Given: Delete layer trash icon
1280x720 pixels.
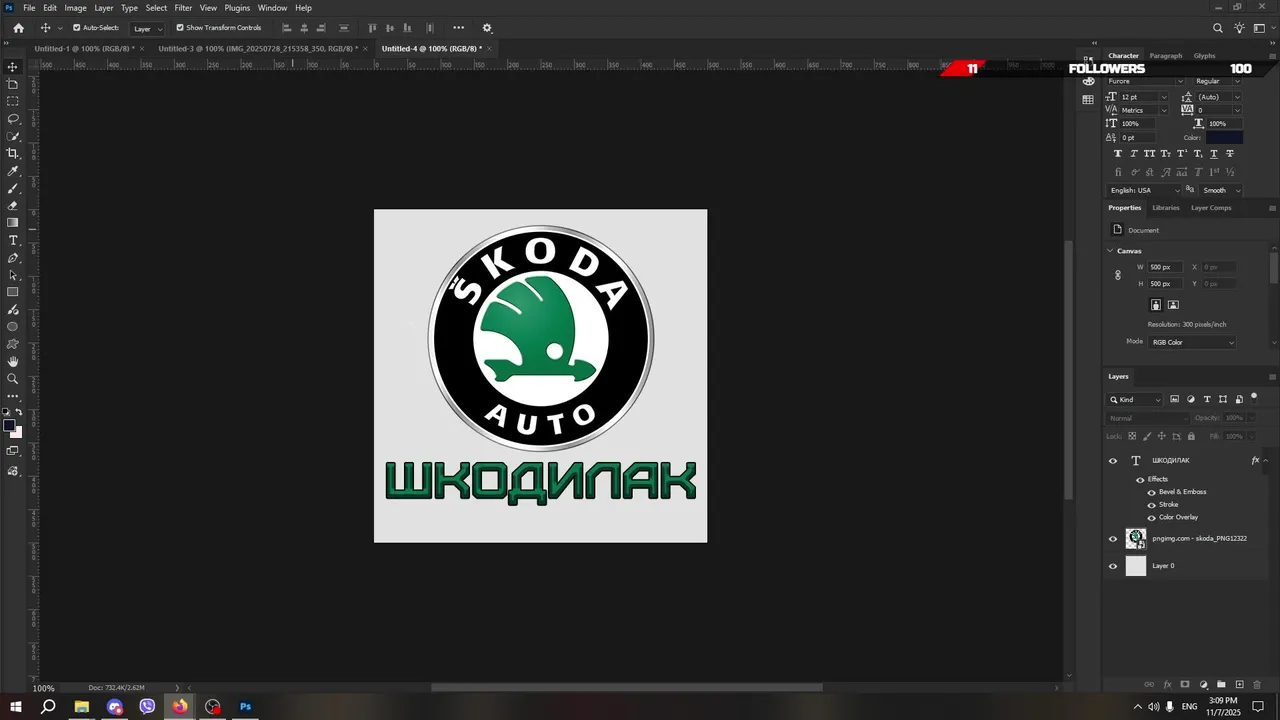Looking at the screenshot, I should click(1258, 685).
